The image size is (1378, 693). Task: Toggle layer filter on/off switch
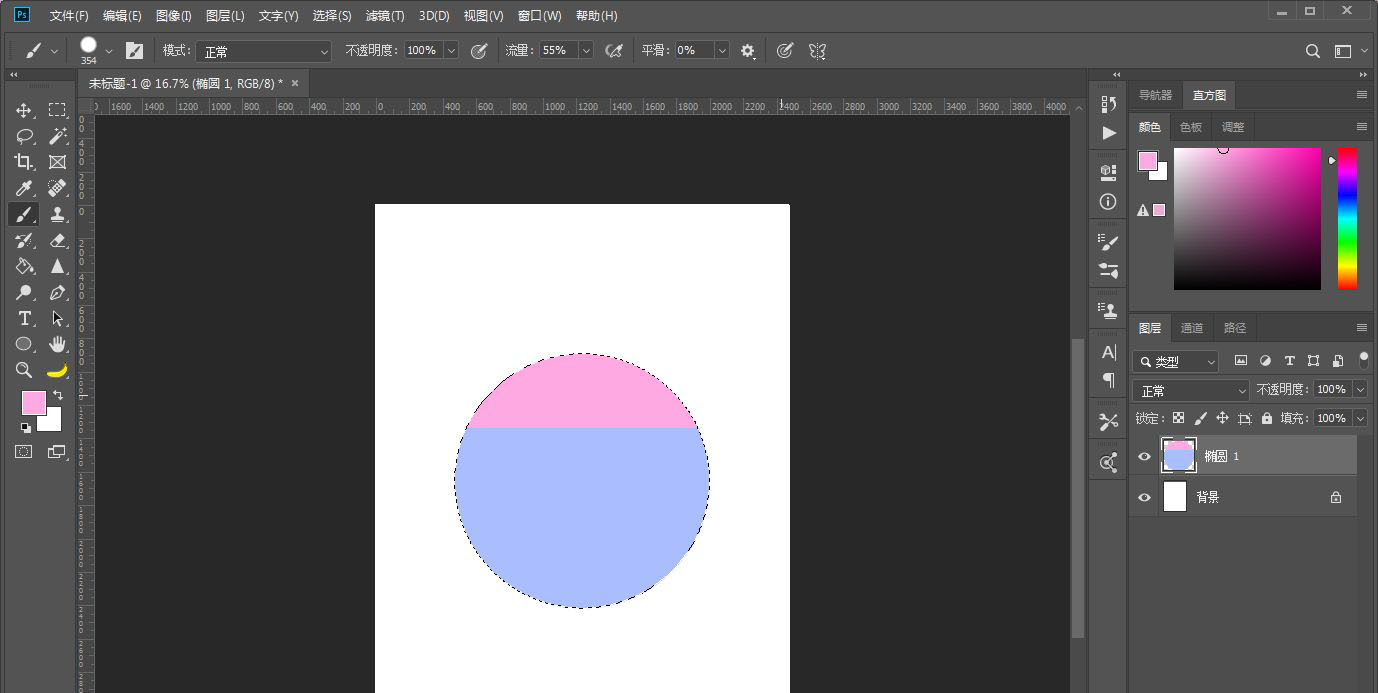click(x=1364, y=359)
